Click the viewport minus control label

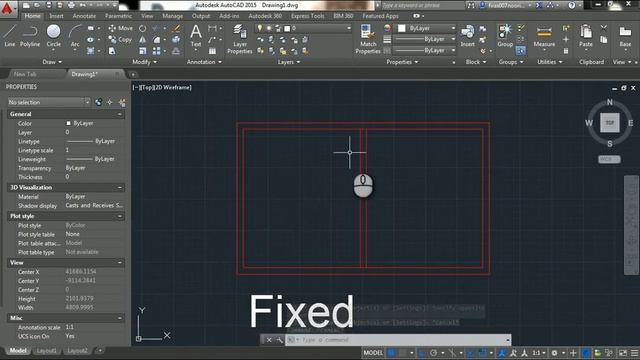click(x=136, y=87)
